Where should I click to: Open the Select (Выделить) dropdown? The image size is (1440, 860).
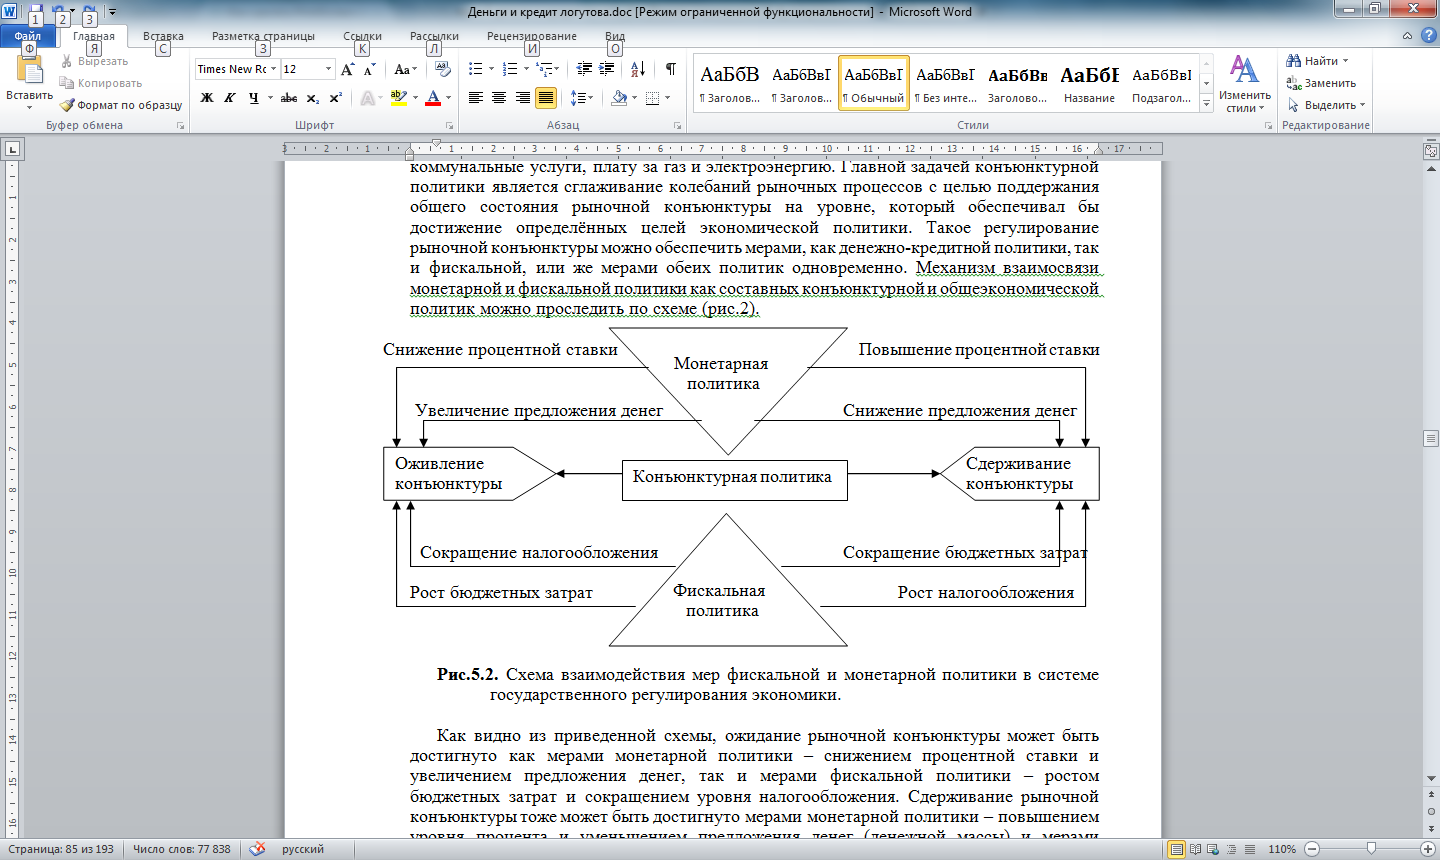coord(1326,105)
